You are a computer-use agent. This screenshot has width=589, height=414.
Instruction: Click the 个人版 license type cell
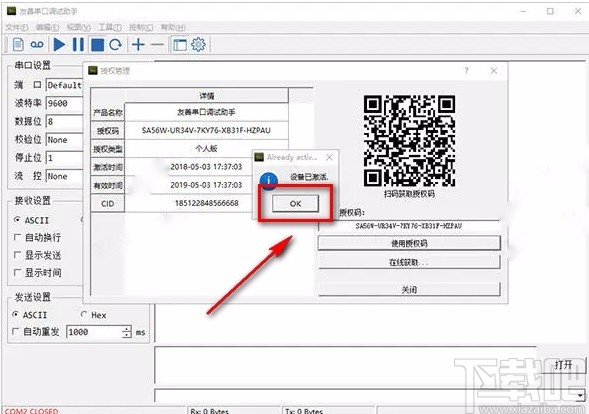tap(206, 148)
